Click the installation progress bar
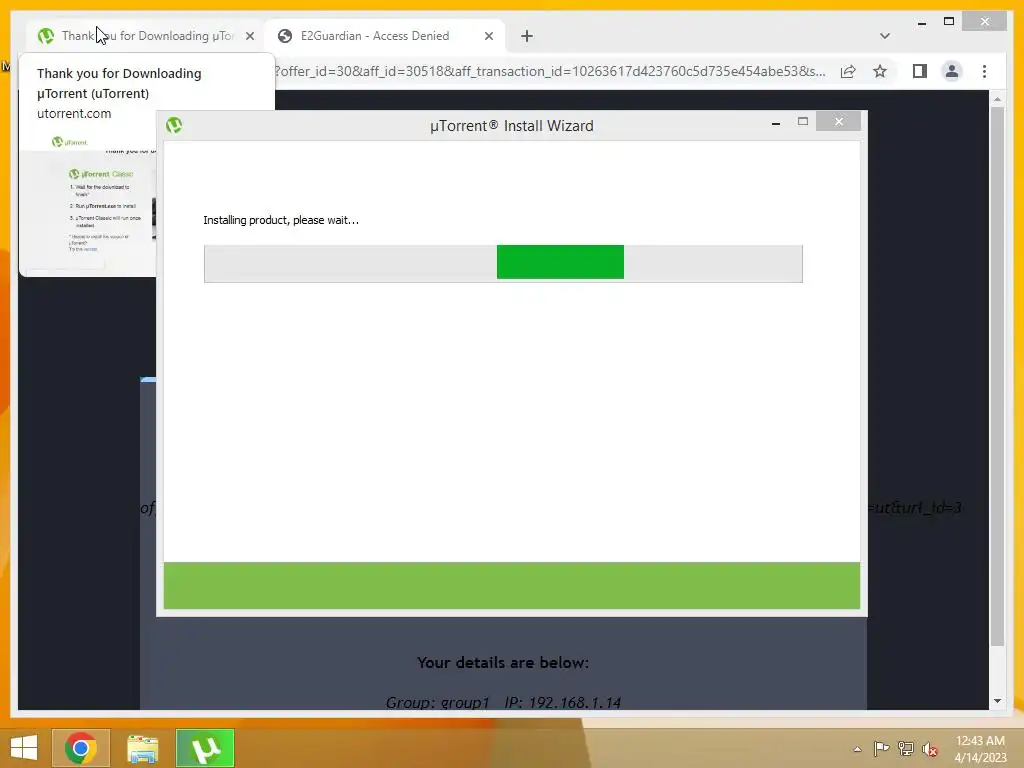The height and width of the screenshot is (768, 1024). (503, 263)
